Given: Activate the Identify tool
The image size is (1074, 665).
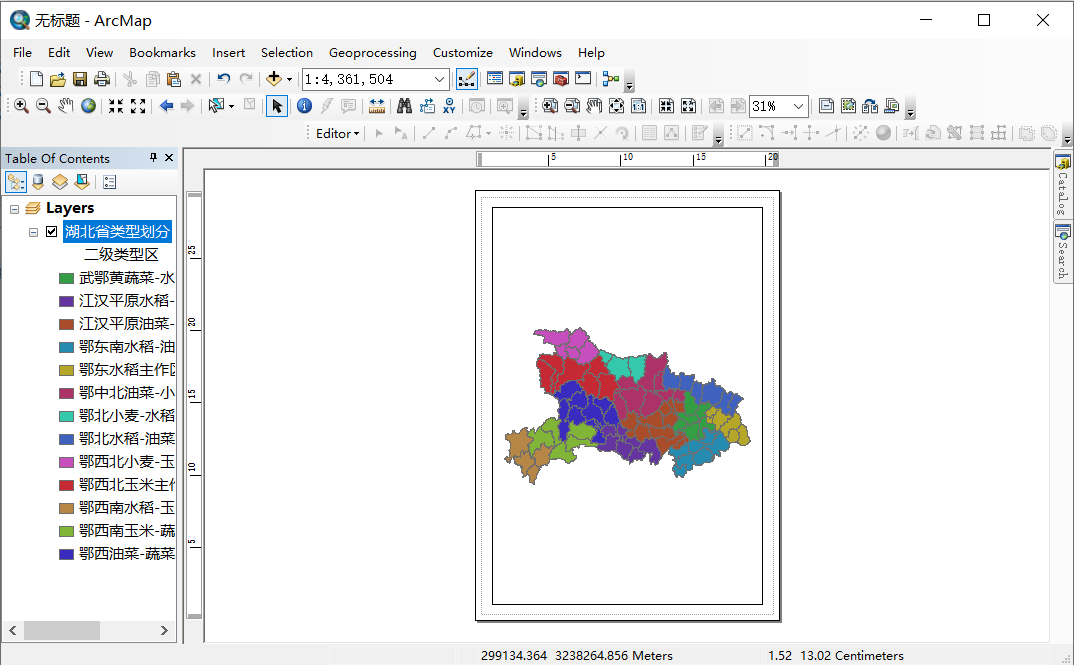Looking at the screenshot, I should coord(305,105).
